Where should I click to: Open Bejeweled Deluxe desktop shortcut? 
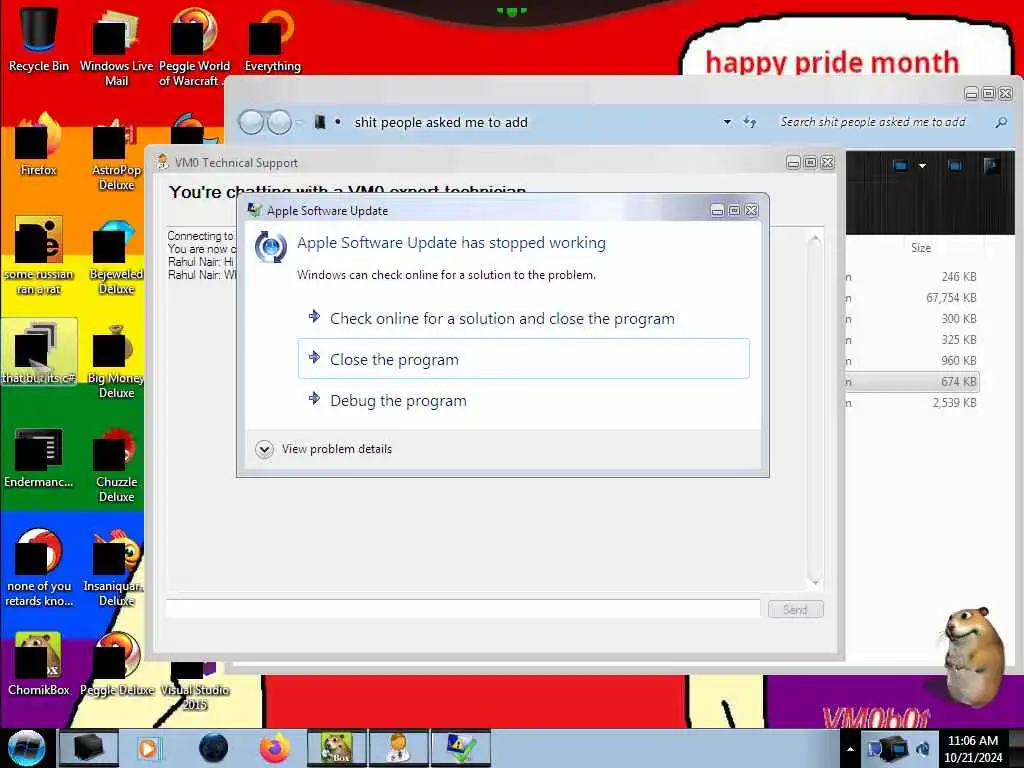click(x=116, y=257)
